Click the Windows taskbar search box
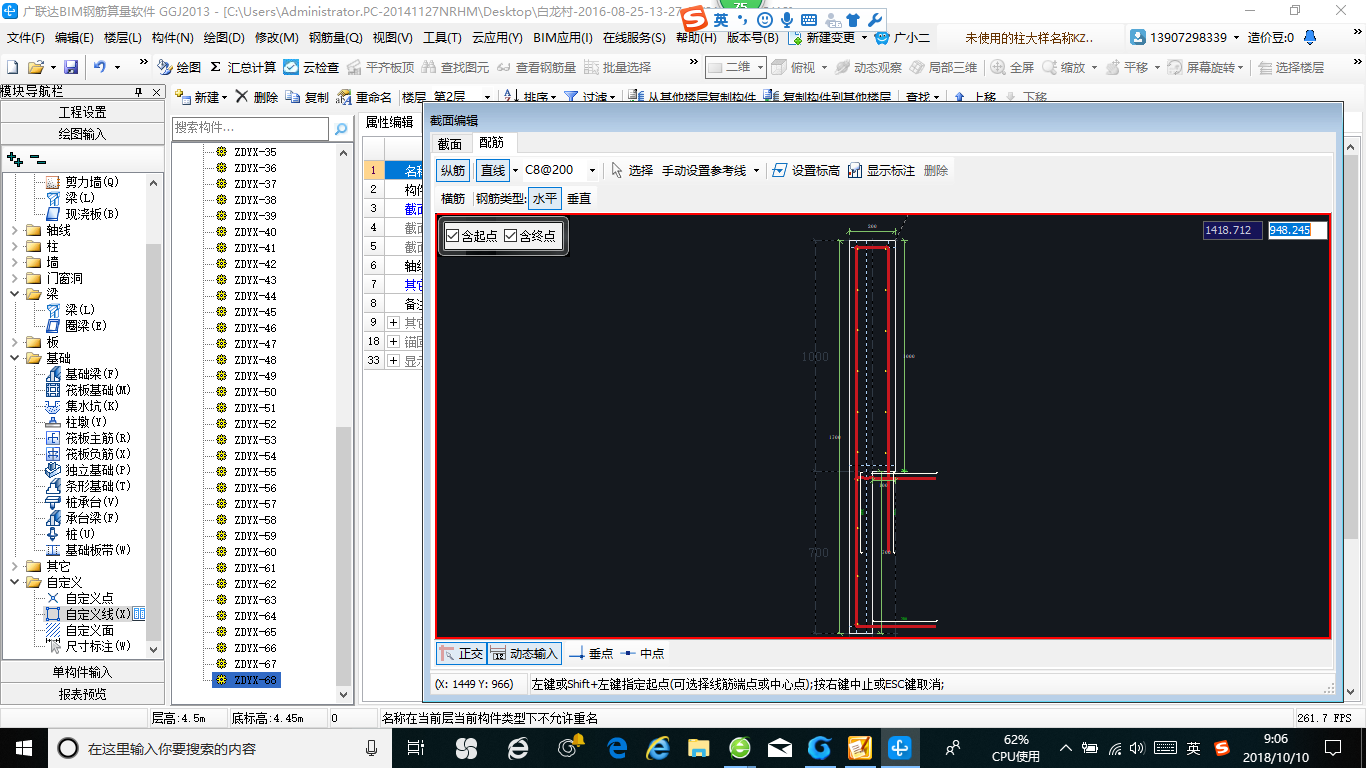This screenshot has height=768, width=1366. pos(220,748)
